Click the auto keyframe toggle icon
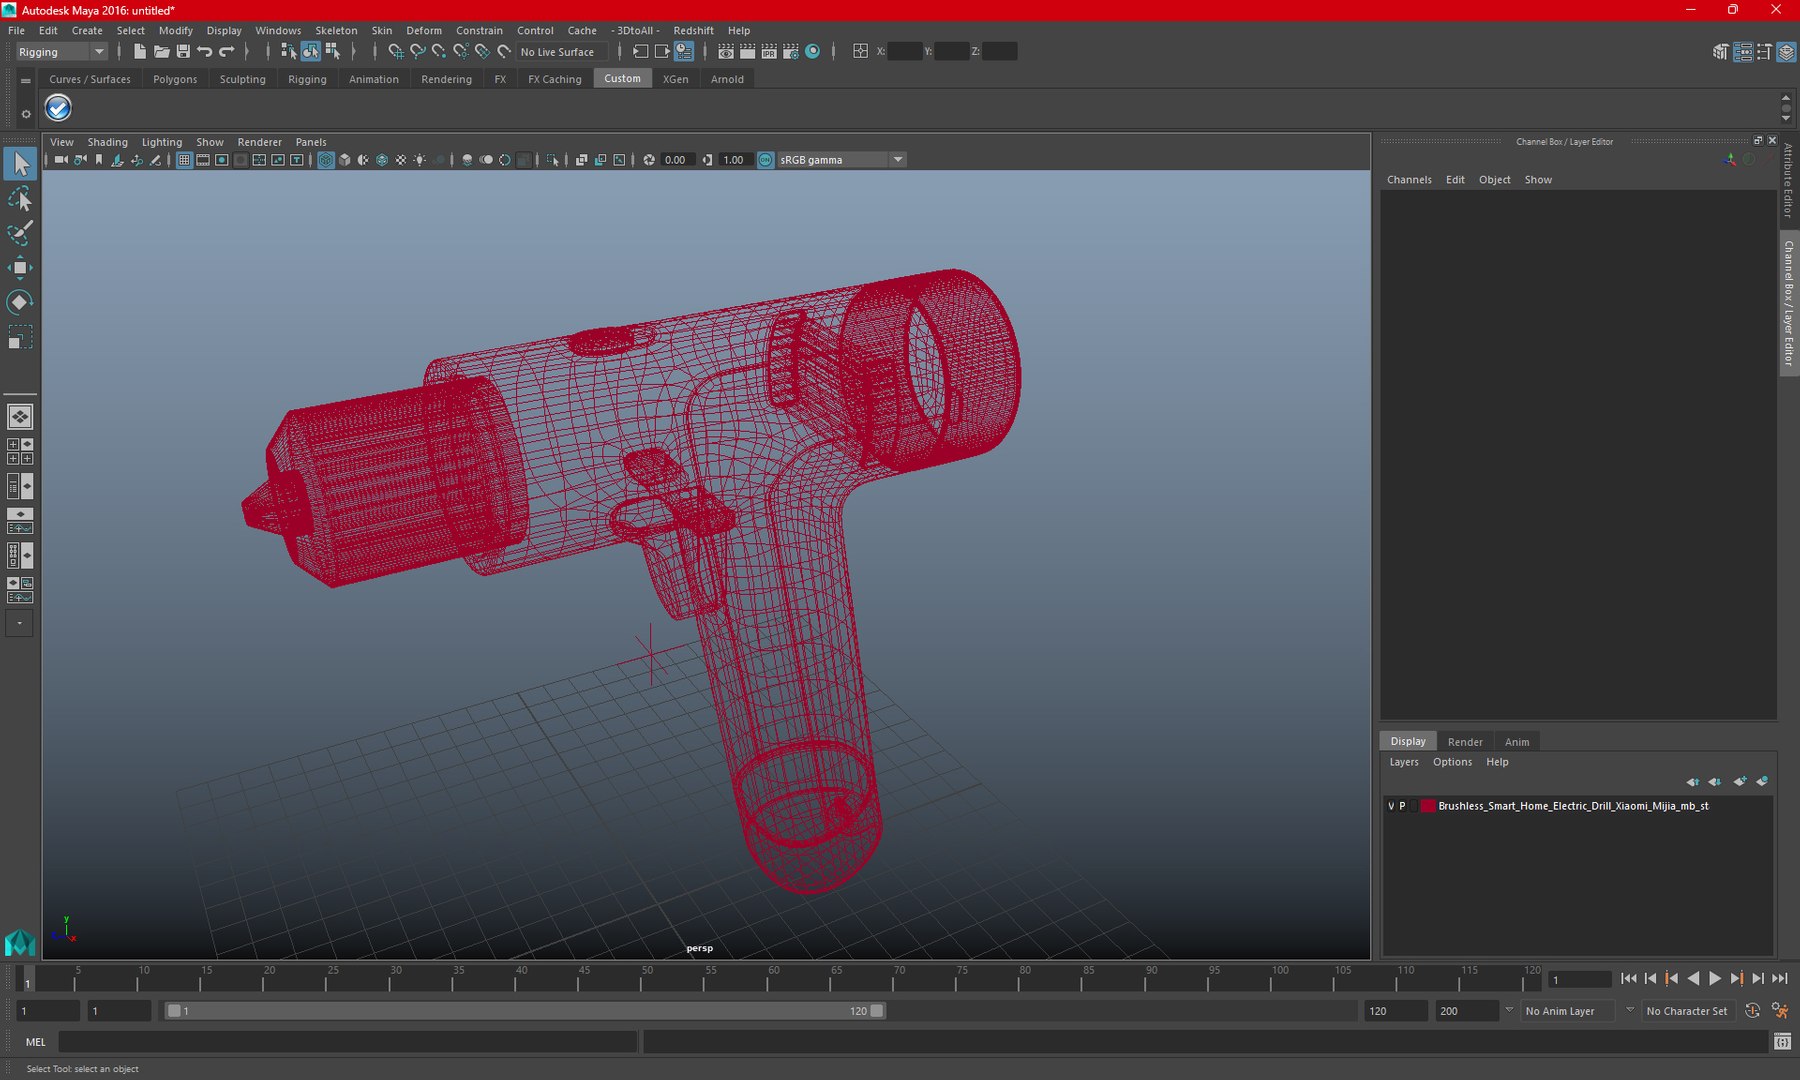1800x1080 pixels. point(1752,1011)
